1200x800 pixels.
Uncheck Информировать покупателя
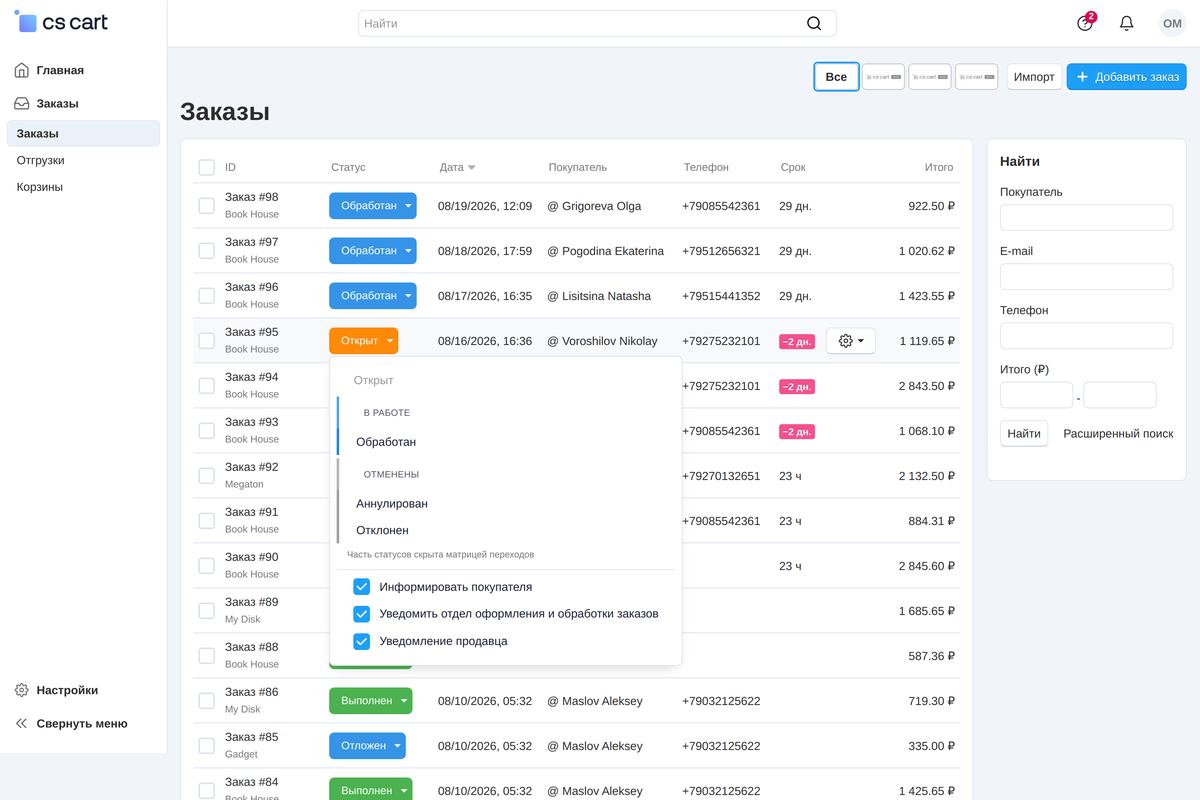pyautogui.click(x=362, y=587)
